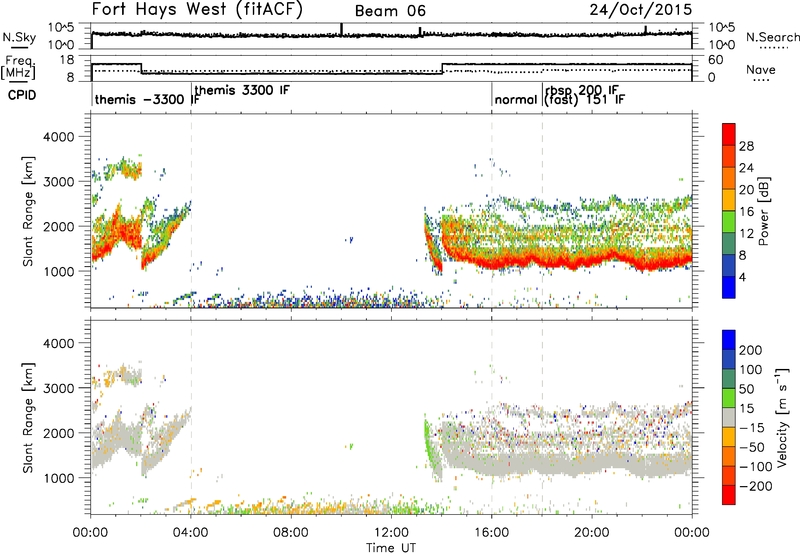The image size is (800, 554).
Task: Click the 'N.Search' legend label
Action: click(x=772, y=37)
